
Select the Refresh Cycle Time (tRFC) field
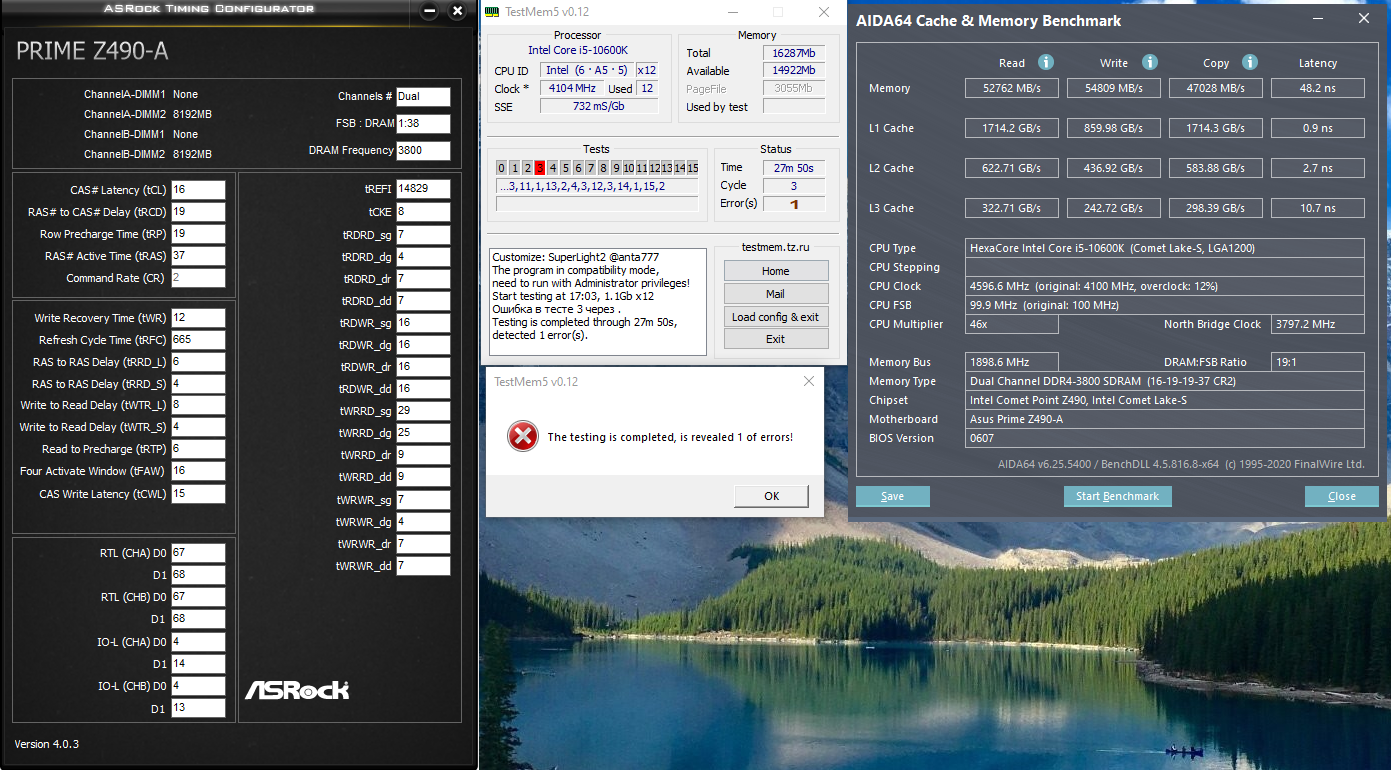coord(198,340)
